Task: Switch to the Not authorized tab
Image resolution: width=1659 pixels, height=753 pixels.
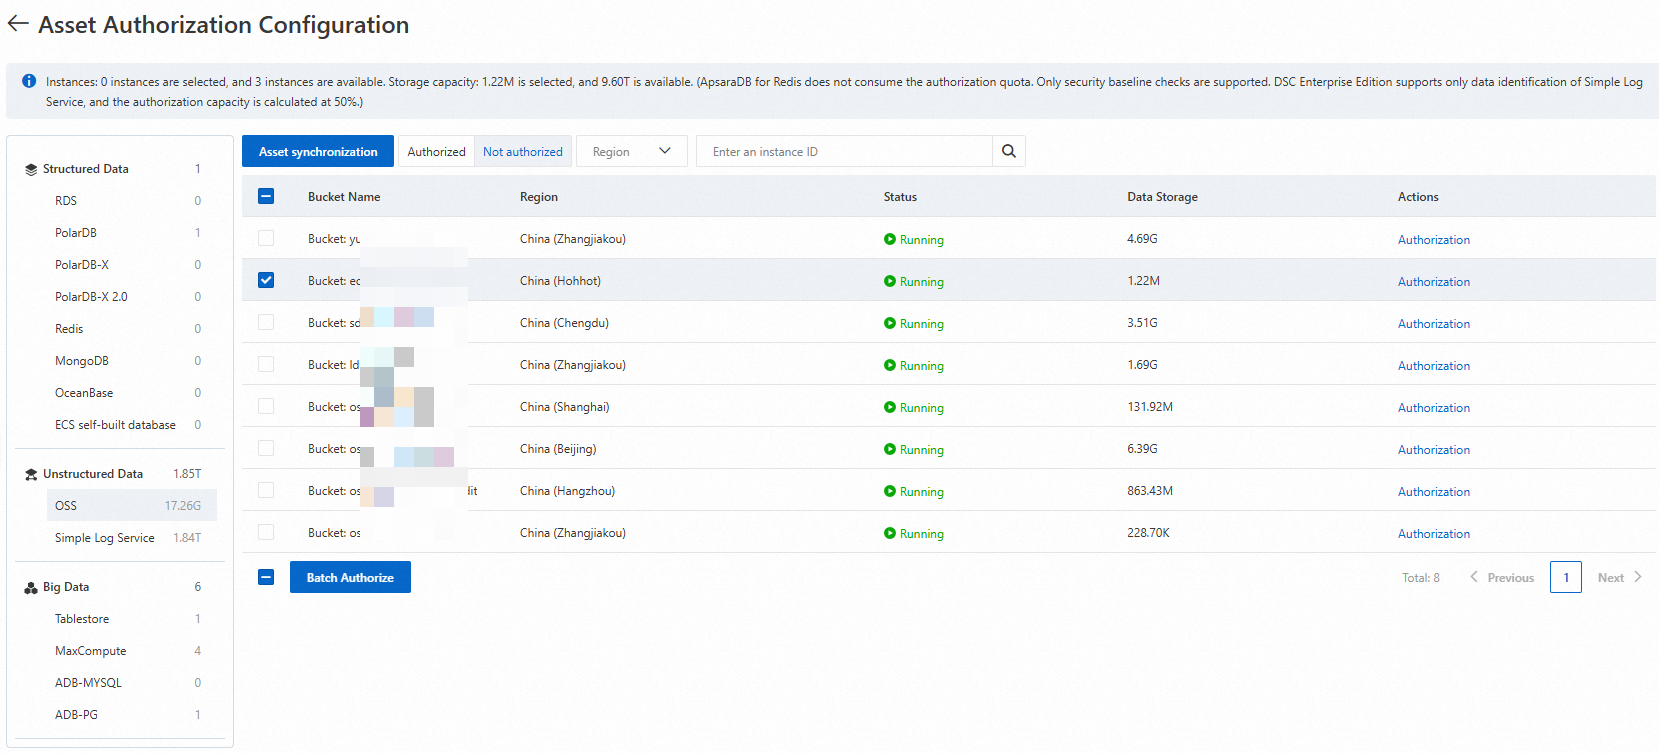Action: pos(522,151)
